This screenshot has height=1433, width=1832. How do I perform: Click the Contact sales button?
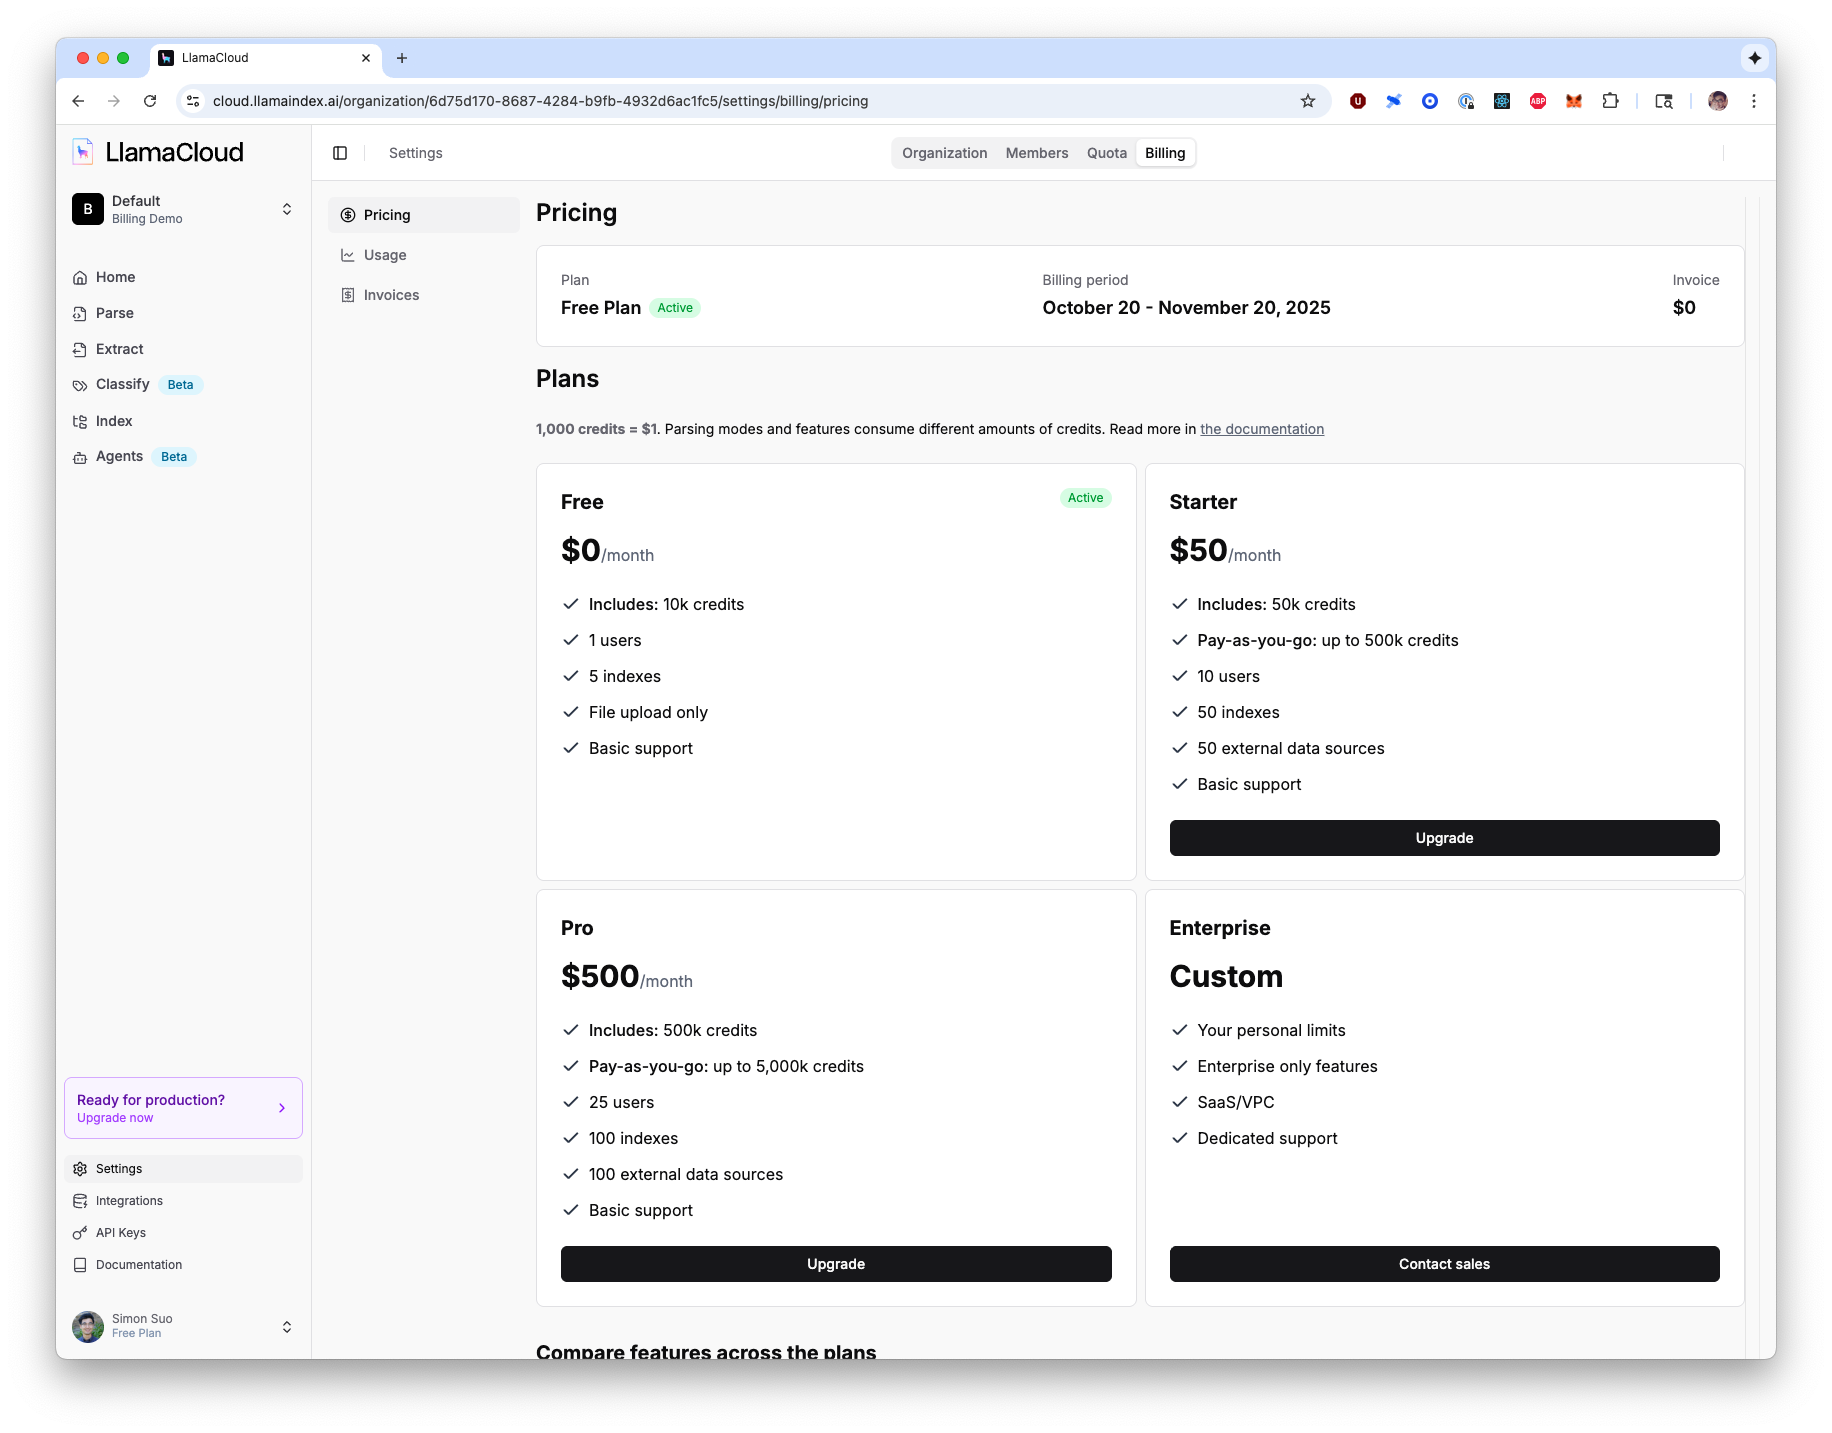point(1443,1264)
